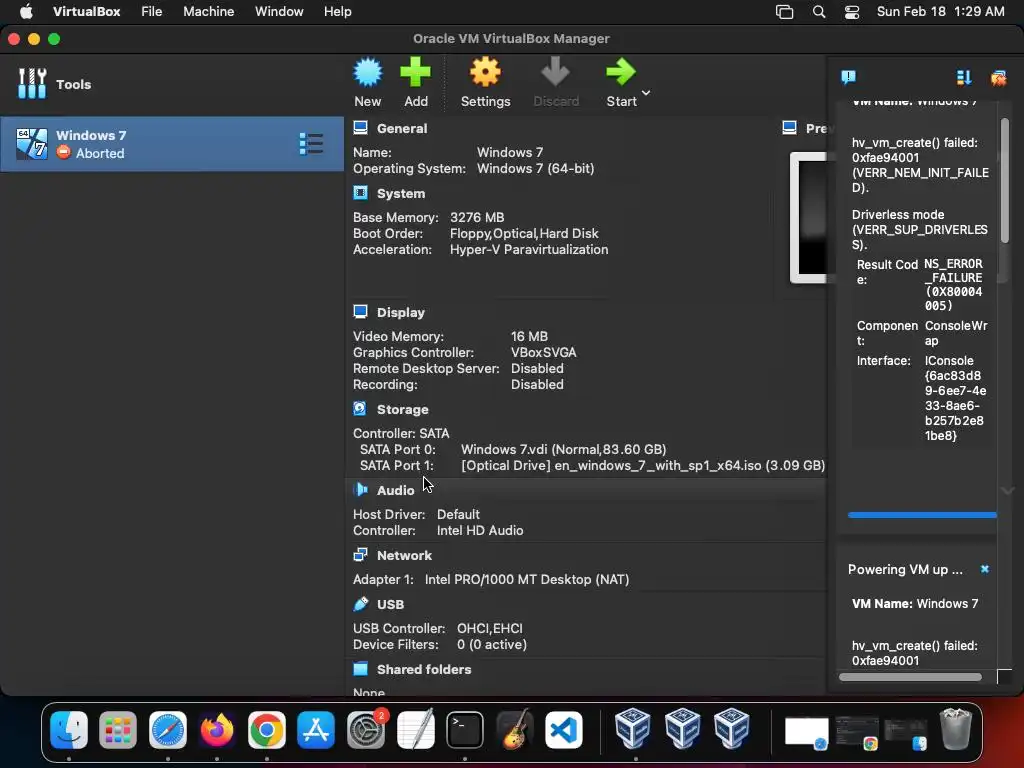Click the notification panel horizontal scrollbar
1024x768 pixels.
[x=910, y=677]
